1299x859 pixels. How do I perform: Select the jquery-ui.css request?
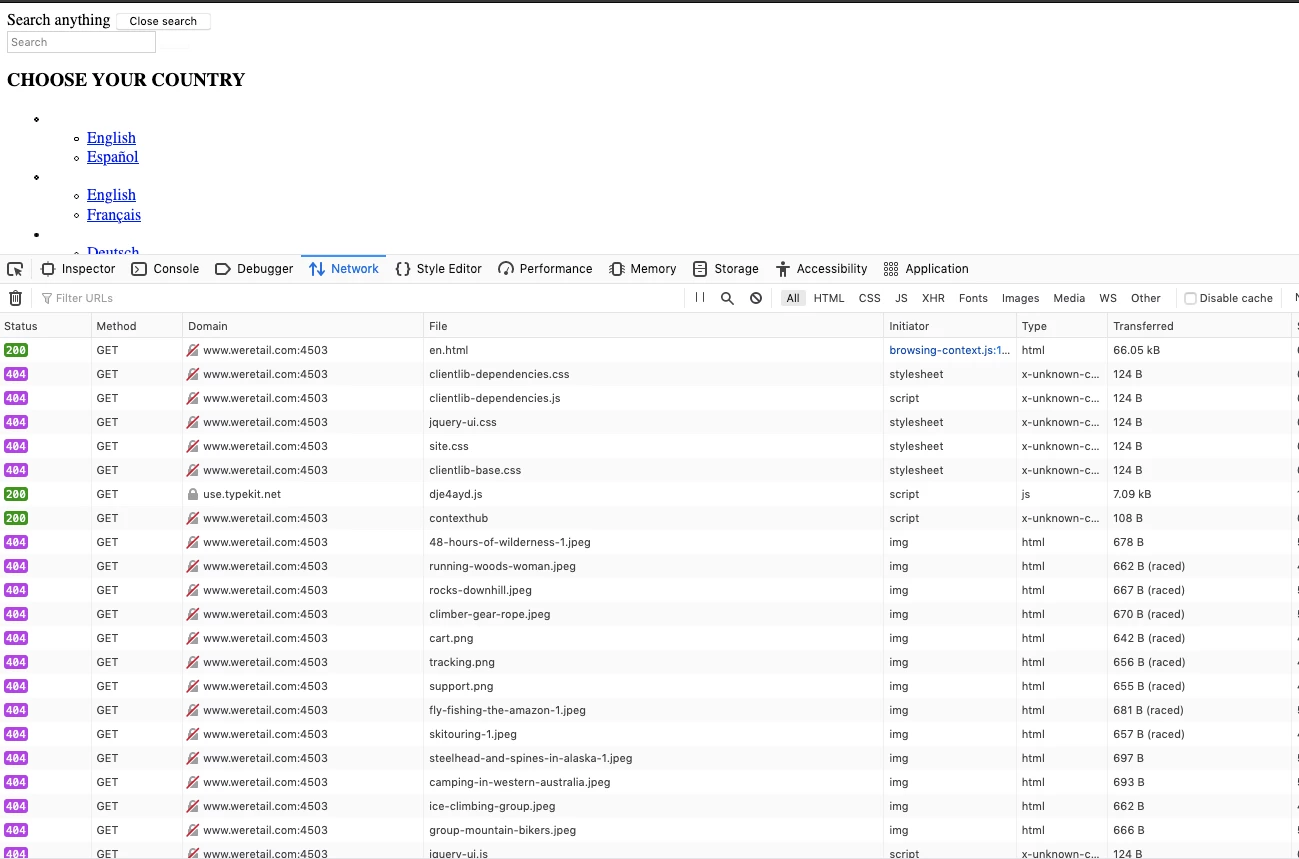point(649,422)
